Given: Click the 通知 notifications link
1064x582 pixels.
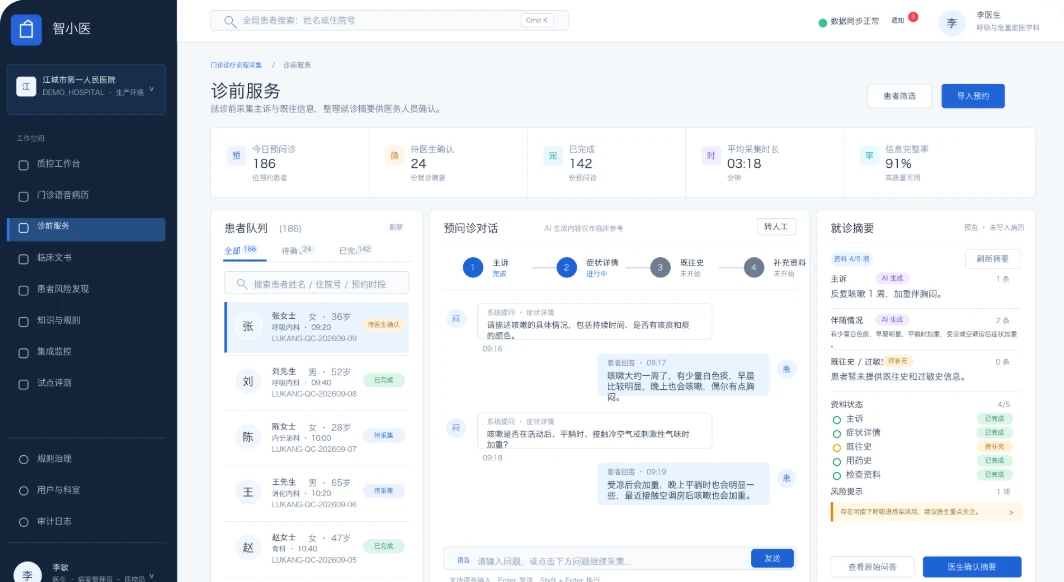Looking at the screenshot, I should coord(897,20).
